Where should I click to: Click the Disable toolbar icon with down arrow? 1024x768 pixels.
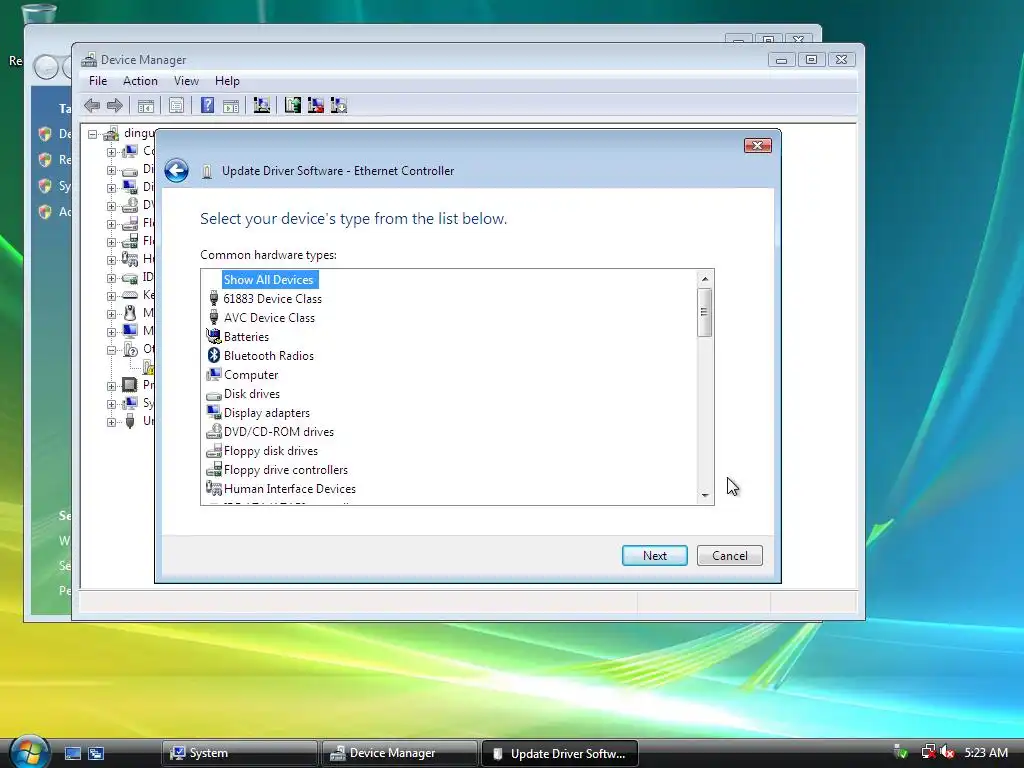click(339, 105)
